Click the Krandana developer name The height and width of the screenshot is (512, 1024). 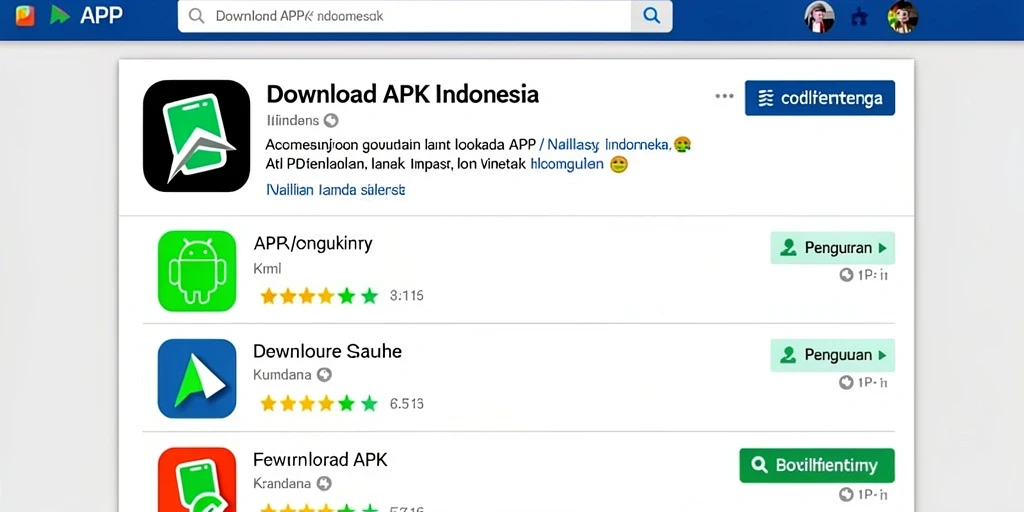coord(282,484)
